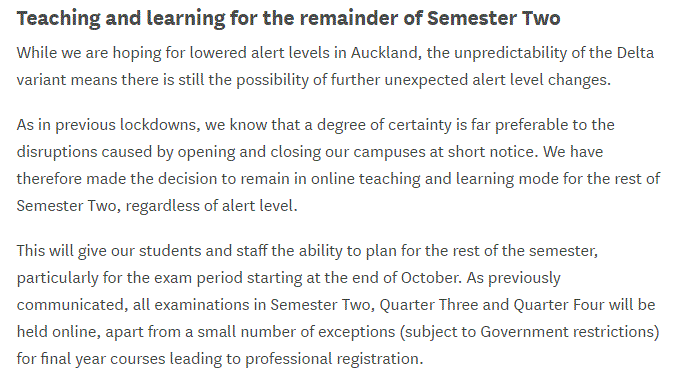Click the phrase 'Quarter Four'

559,305
